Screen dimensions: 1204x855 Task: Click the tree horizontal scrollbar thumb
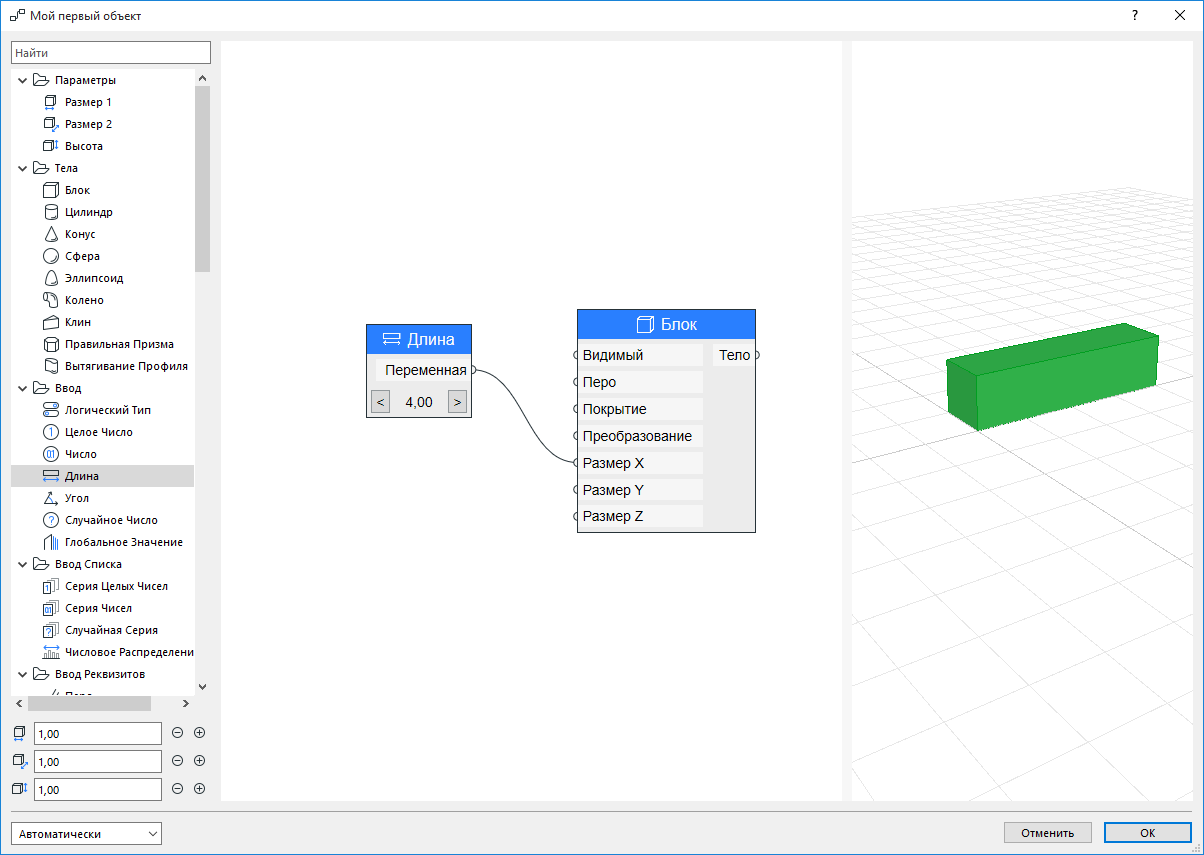[x=89, y=704]
